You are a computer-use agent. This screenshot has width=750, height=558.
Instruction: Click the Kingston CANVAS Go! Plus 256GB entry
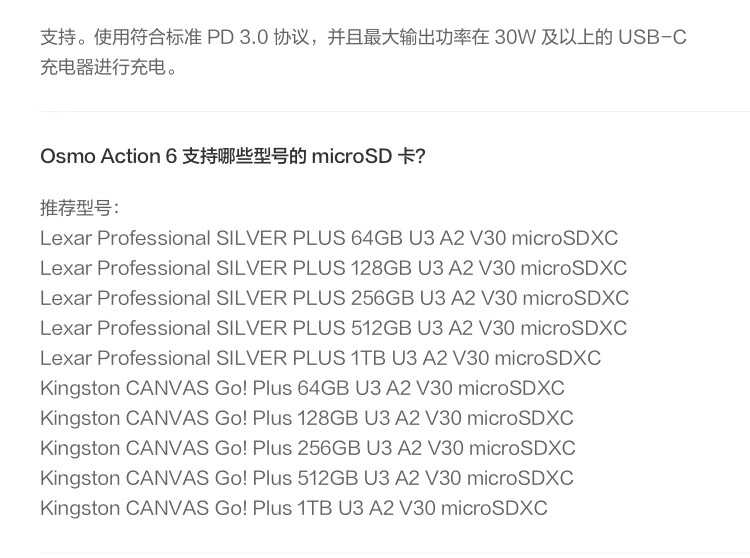tap(307, 448)
